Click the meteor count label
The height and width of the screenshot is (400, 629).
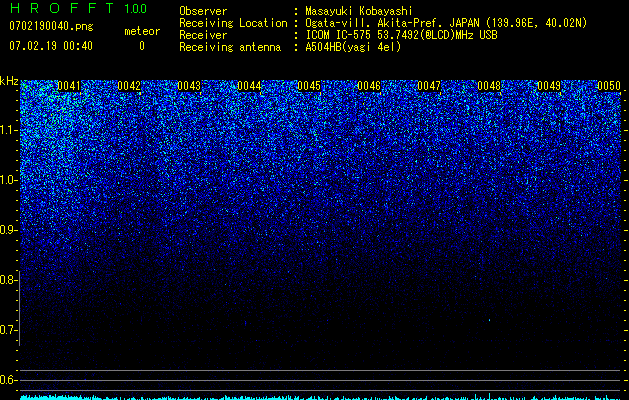coord(142,31)
